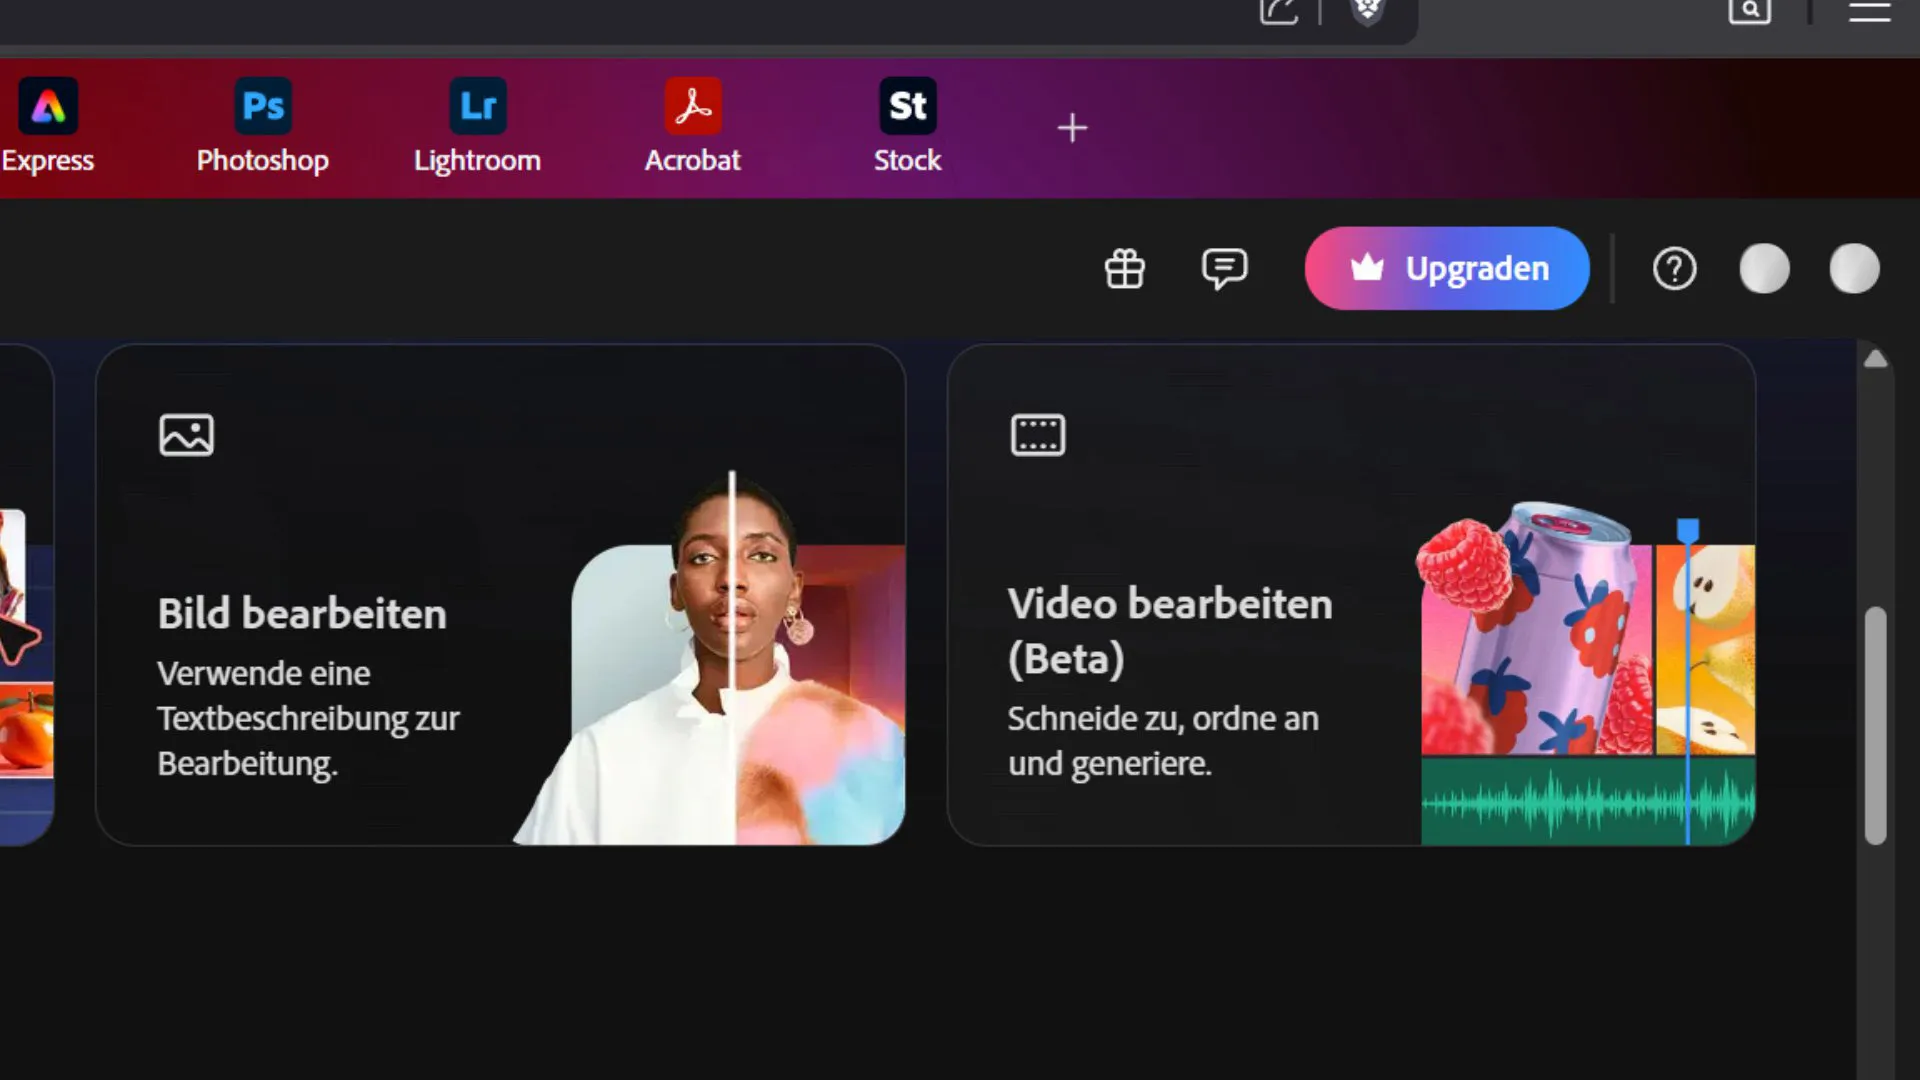The width and height of the screenshot is (1920, 1080).
Task: Open the Lightroom app shortcut
Action: (x=478, y=106)
